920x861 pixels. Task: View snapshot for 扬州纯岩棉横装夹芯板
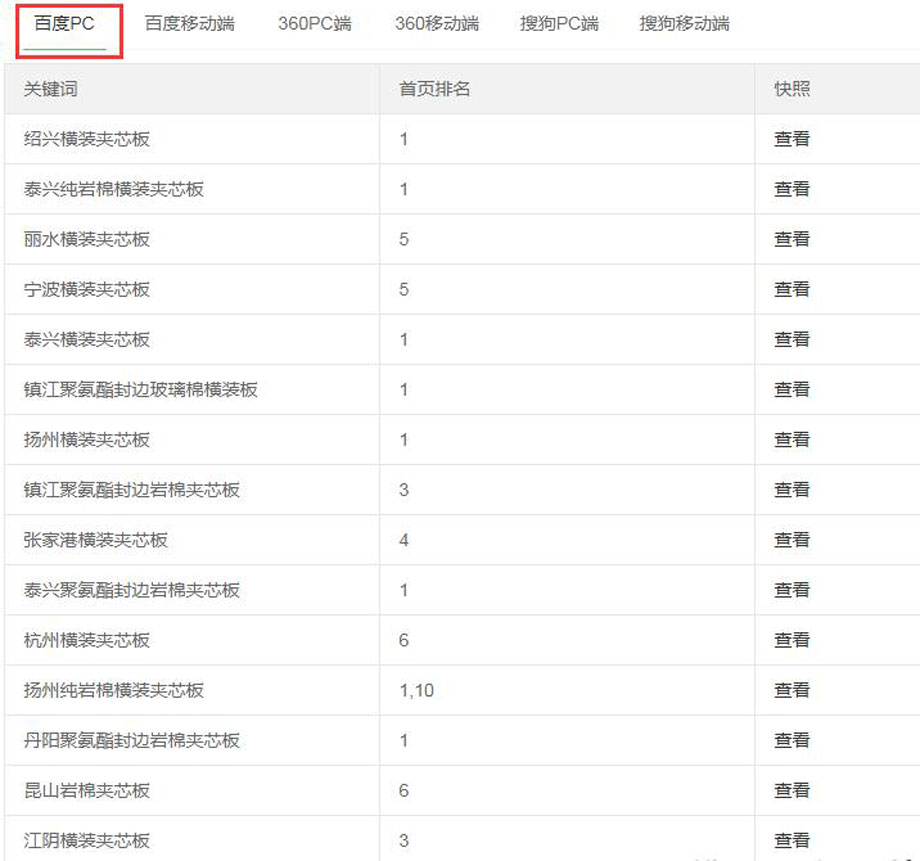(x=791, y=690)
